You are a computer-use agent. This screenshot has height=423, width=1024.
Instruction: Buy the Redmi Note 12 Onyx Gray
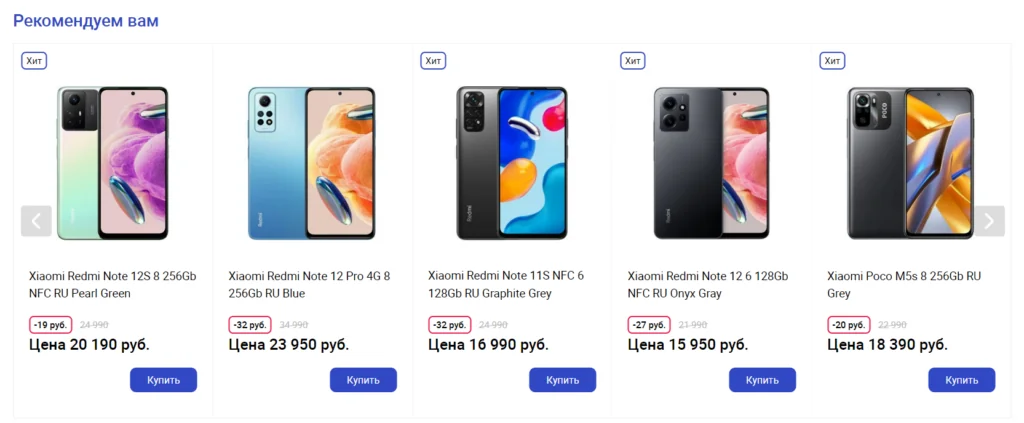762,380
